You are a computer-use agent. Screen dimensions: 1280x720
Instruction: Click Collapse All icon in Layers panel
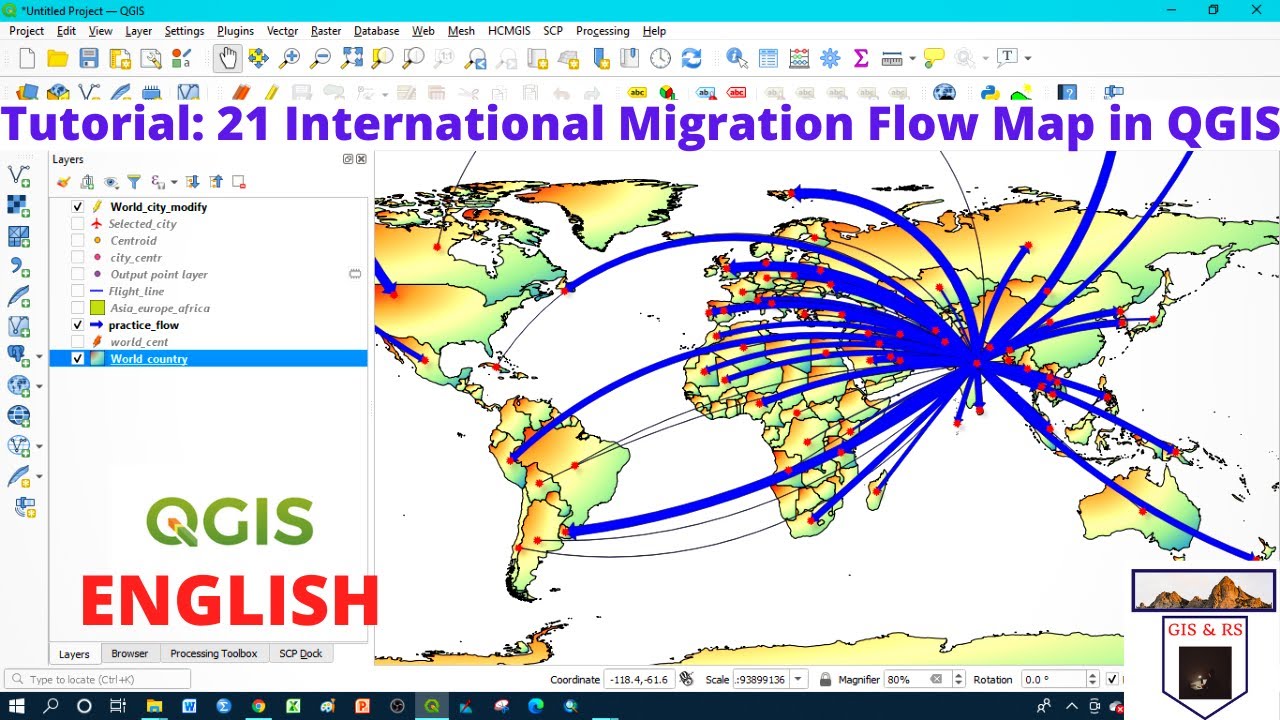216,182
